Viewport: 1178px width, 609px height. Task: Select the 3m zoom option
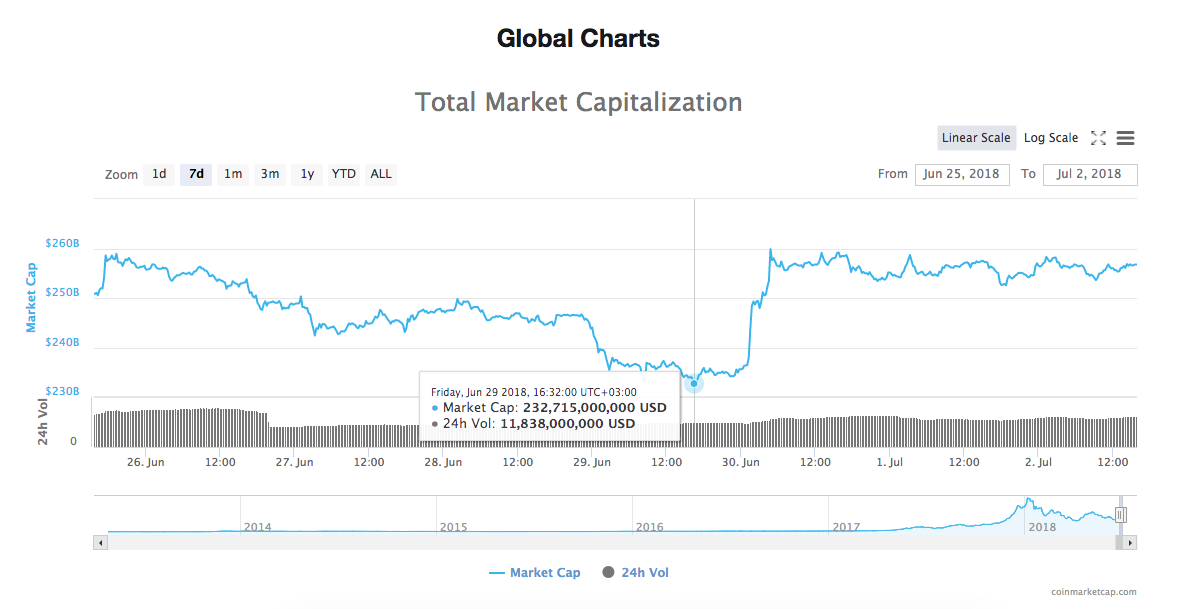(269, 174)
